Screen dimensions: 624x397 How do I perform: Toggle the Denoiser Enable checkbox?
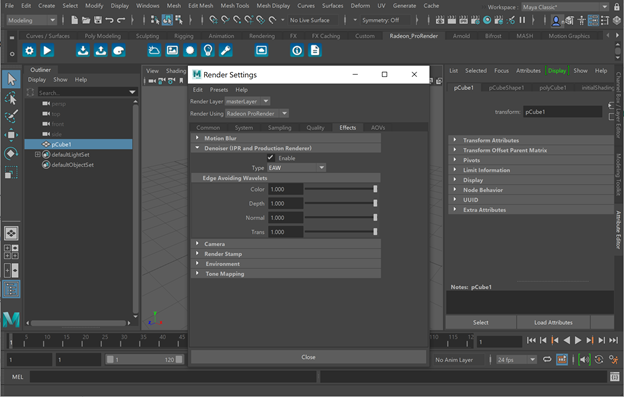[x=271, y=158]
